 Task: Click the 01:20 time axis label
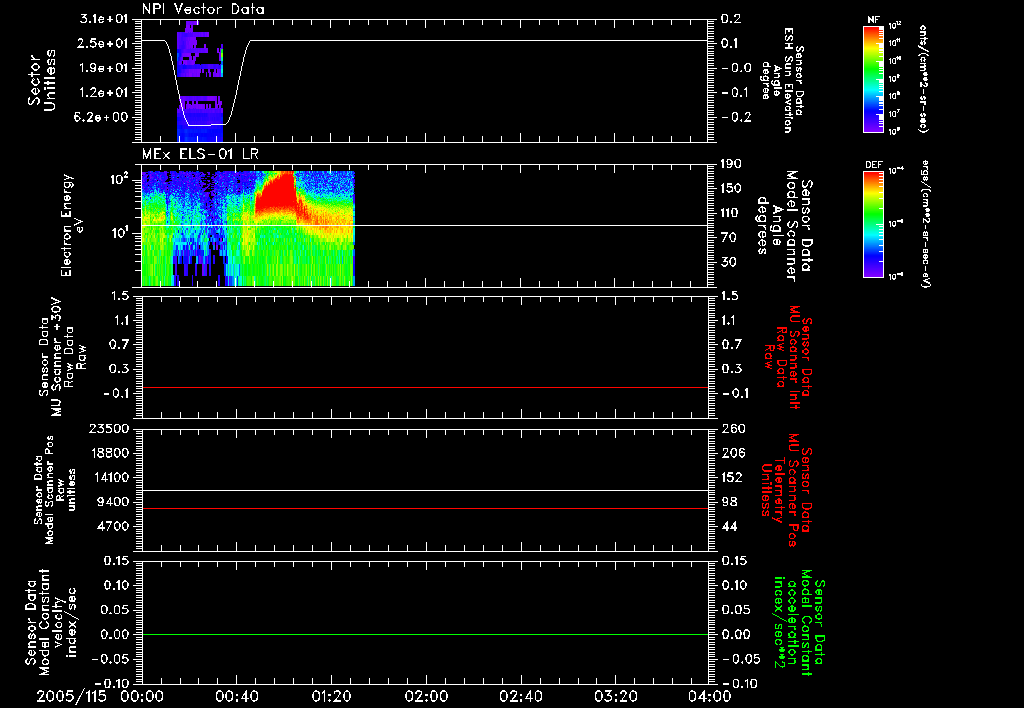click(331, 696)
